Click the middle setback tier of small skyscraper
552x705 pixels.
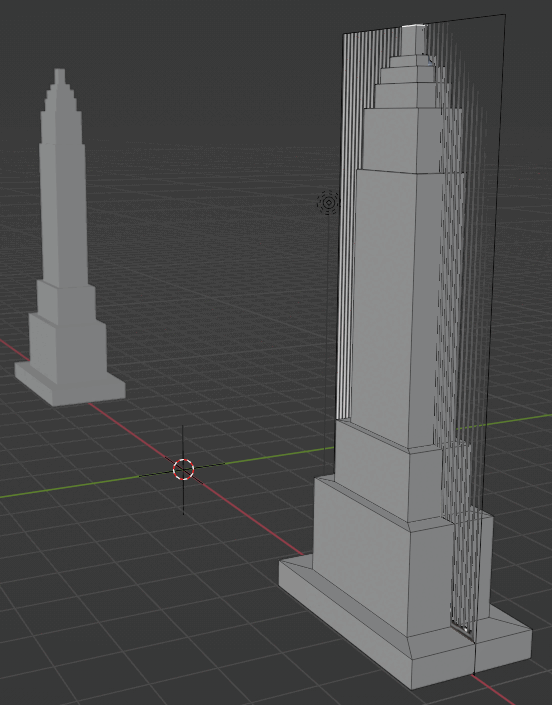(x=66, y=299)
